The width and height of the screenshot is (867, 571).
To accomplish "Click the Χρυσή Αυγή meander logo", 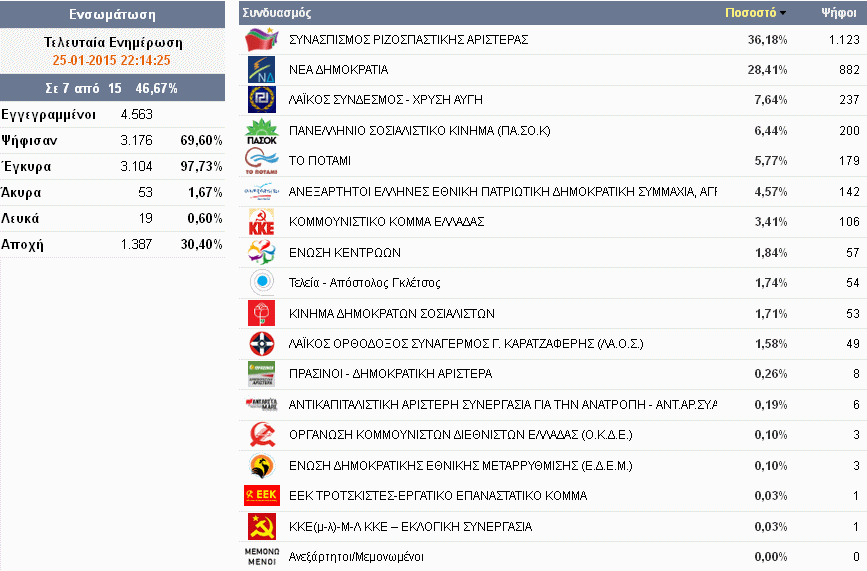I will 262,99.
